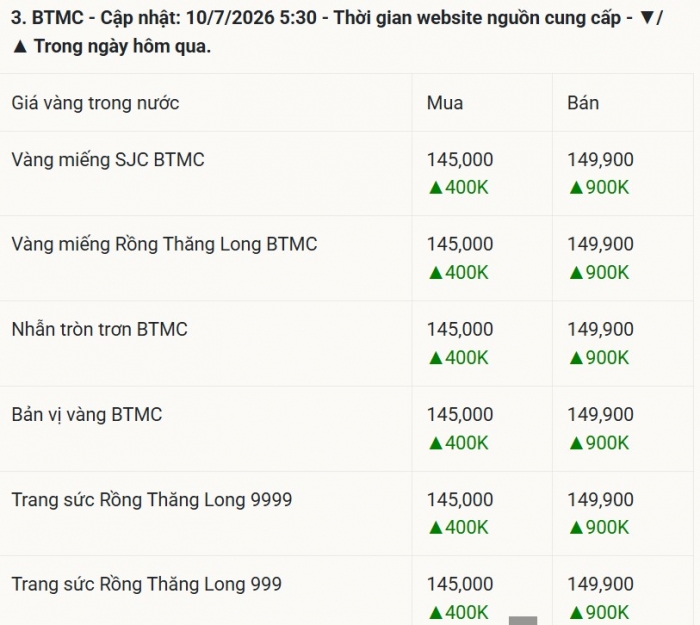Click the 'Giá vàng trong nước' header cell
The height and width of the screenshot is (625, 700).
[95, 104]
